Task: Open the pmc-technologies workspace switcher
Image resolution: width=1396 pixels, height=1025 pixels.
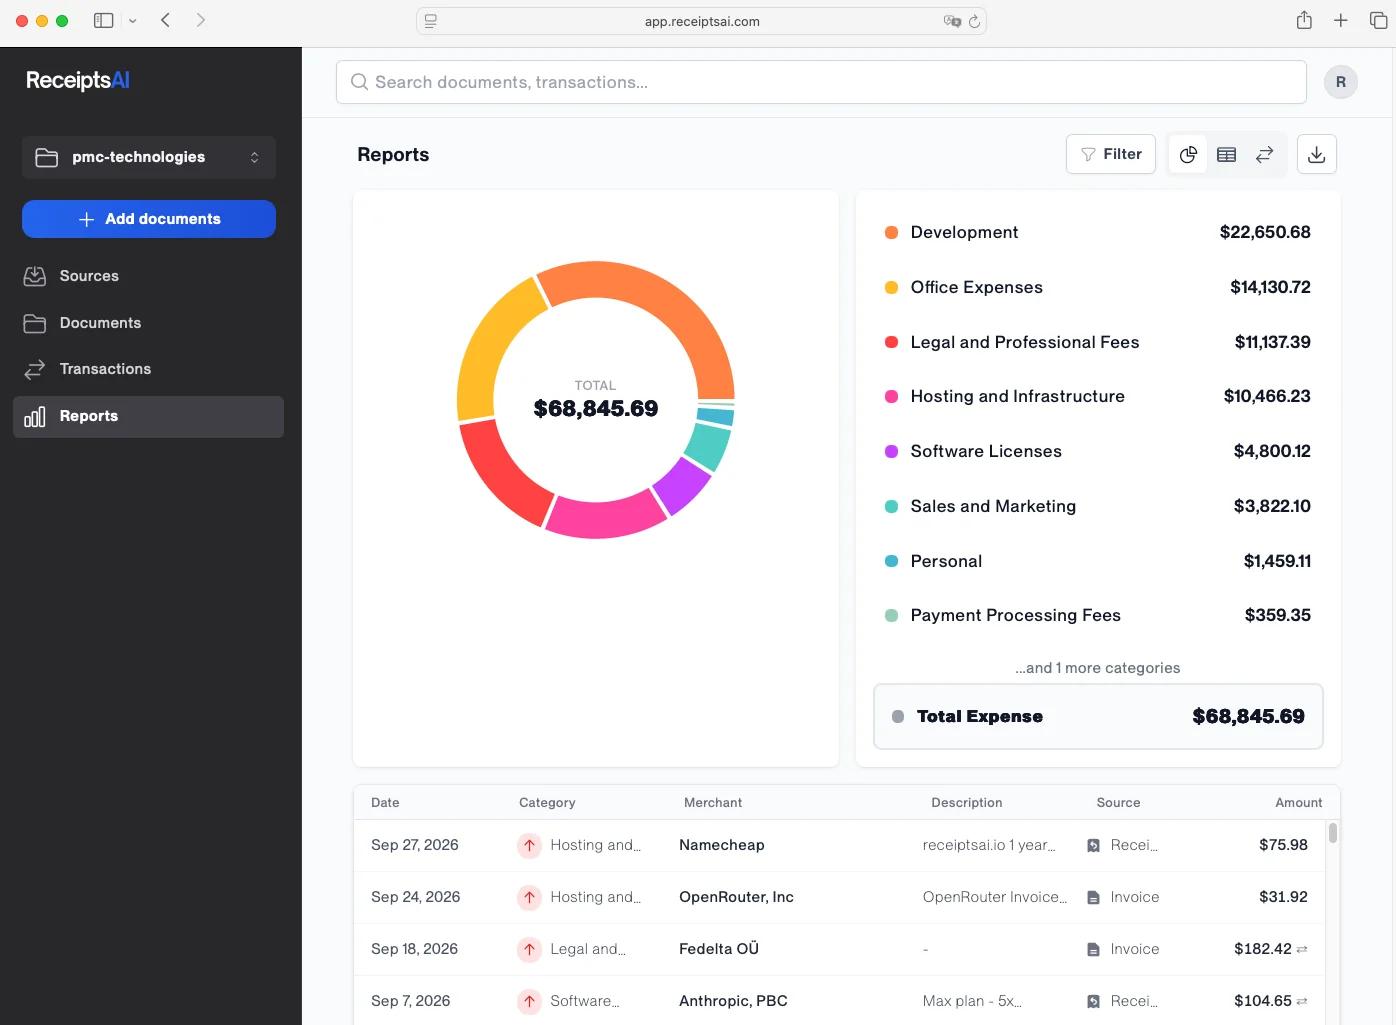Action: coord(149,157)
